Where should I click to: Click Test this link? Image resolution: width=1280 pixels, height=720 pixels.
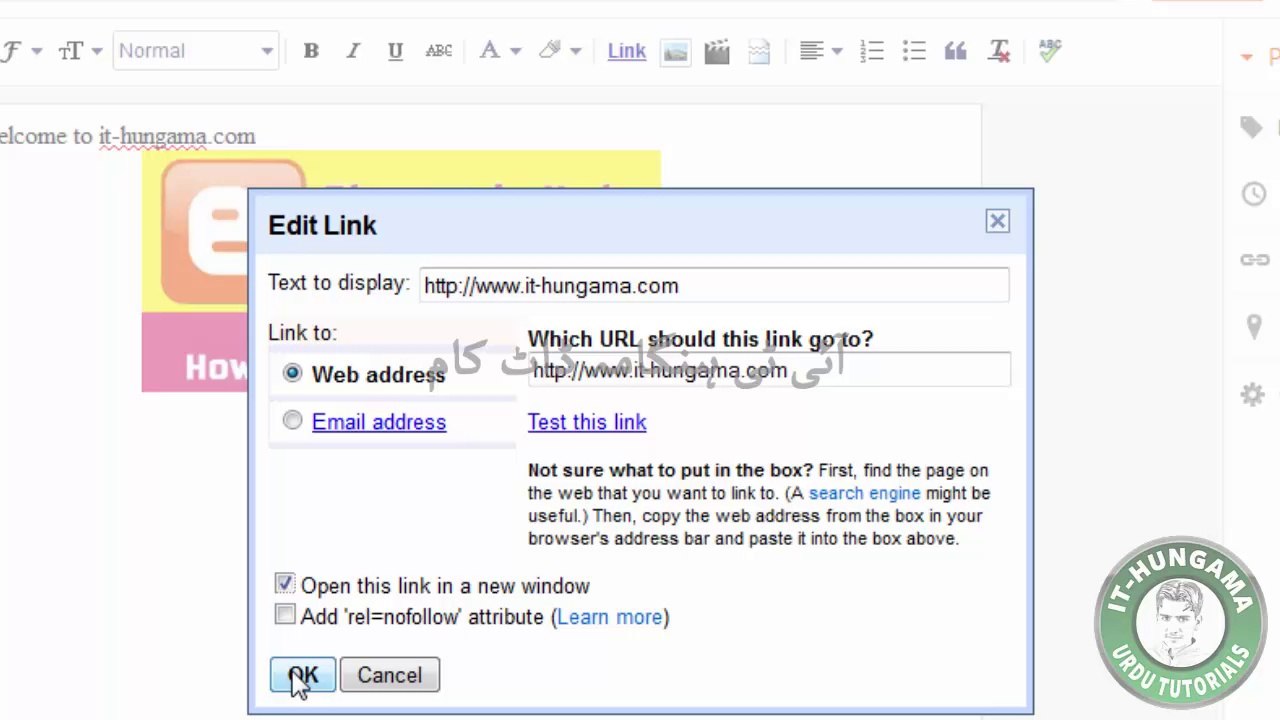coord(587,422)
